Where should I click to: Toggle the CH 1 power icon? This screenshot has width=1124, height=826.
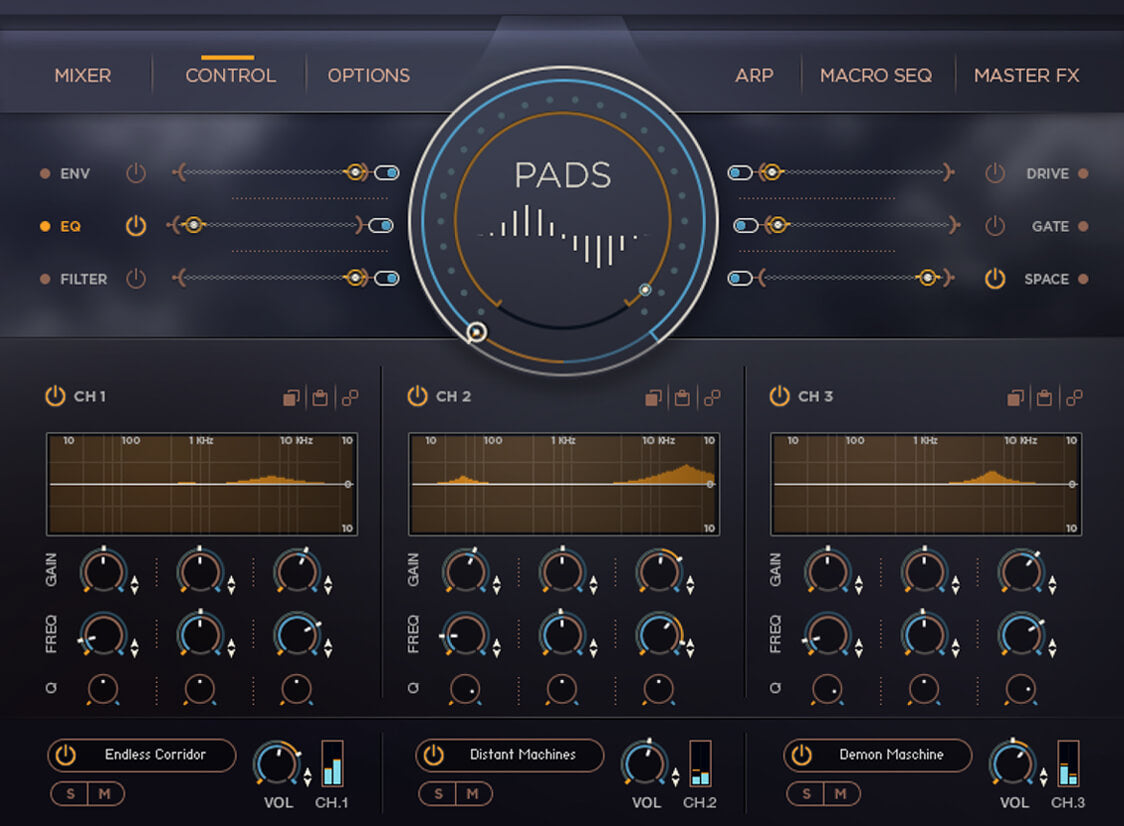pos(55,396)
